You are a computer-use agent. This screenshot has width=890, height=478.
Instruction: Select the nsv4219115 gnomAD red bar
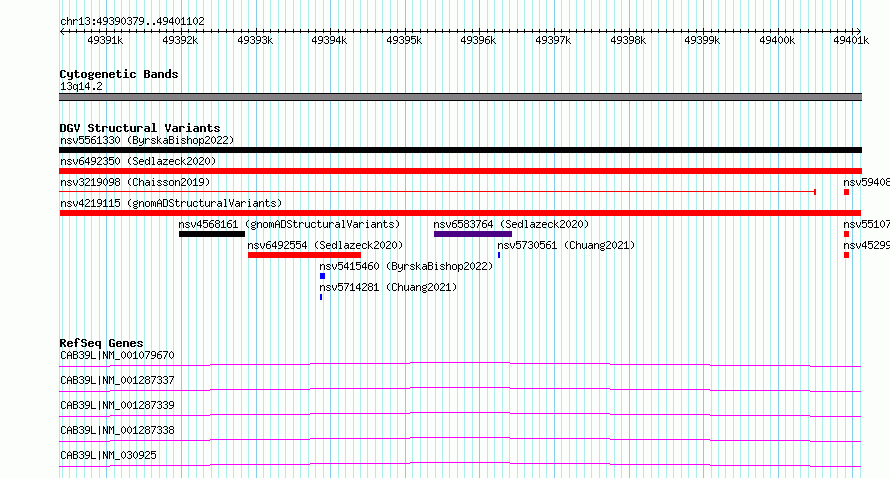click(x=460, y=213)
